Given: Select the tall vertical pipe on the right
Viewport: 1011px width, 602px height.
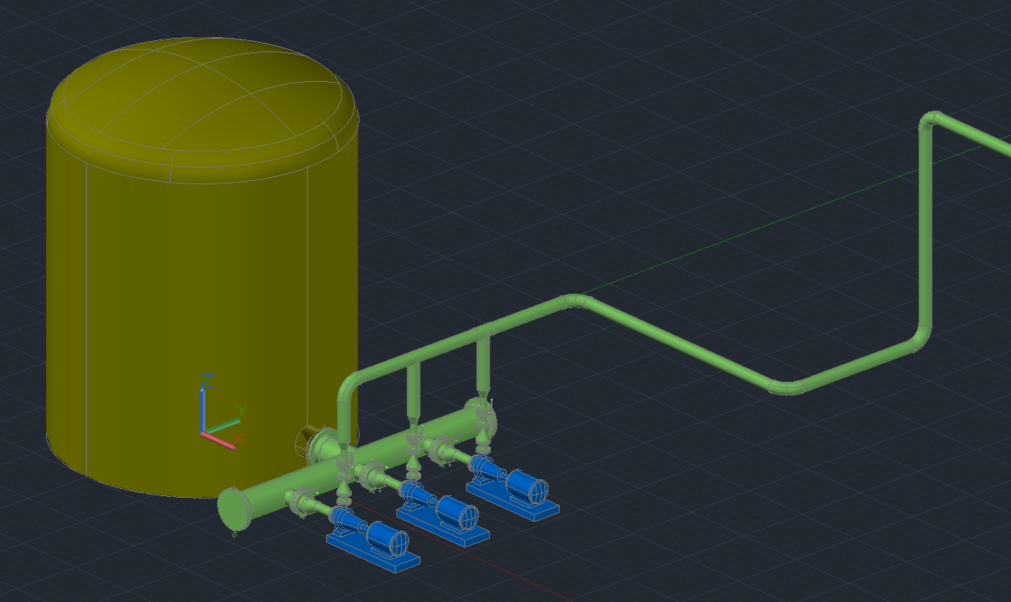Looking at the screenshot, I should [925, 230].
